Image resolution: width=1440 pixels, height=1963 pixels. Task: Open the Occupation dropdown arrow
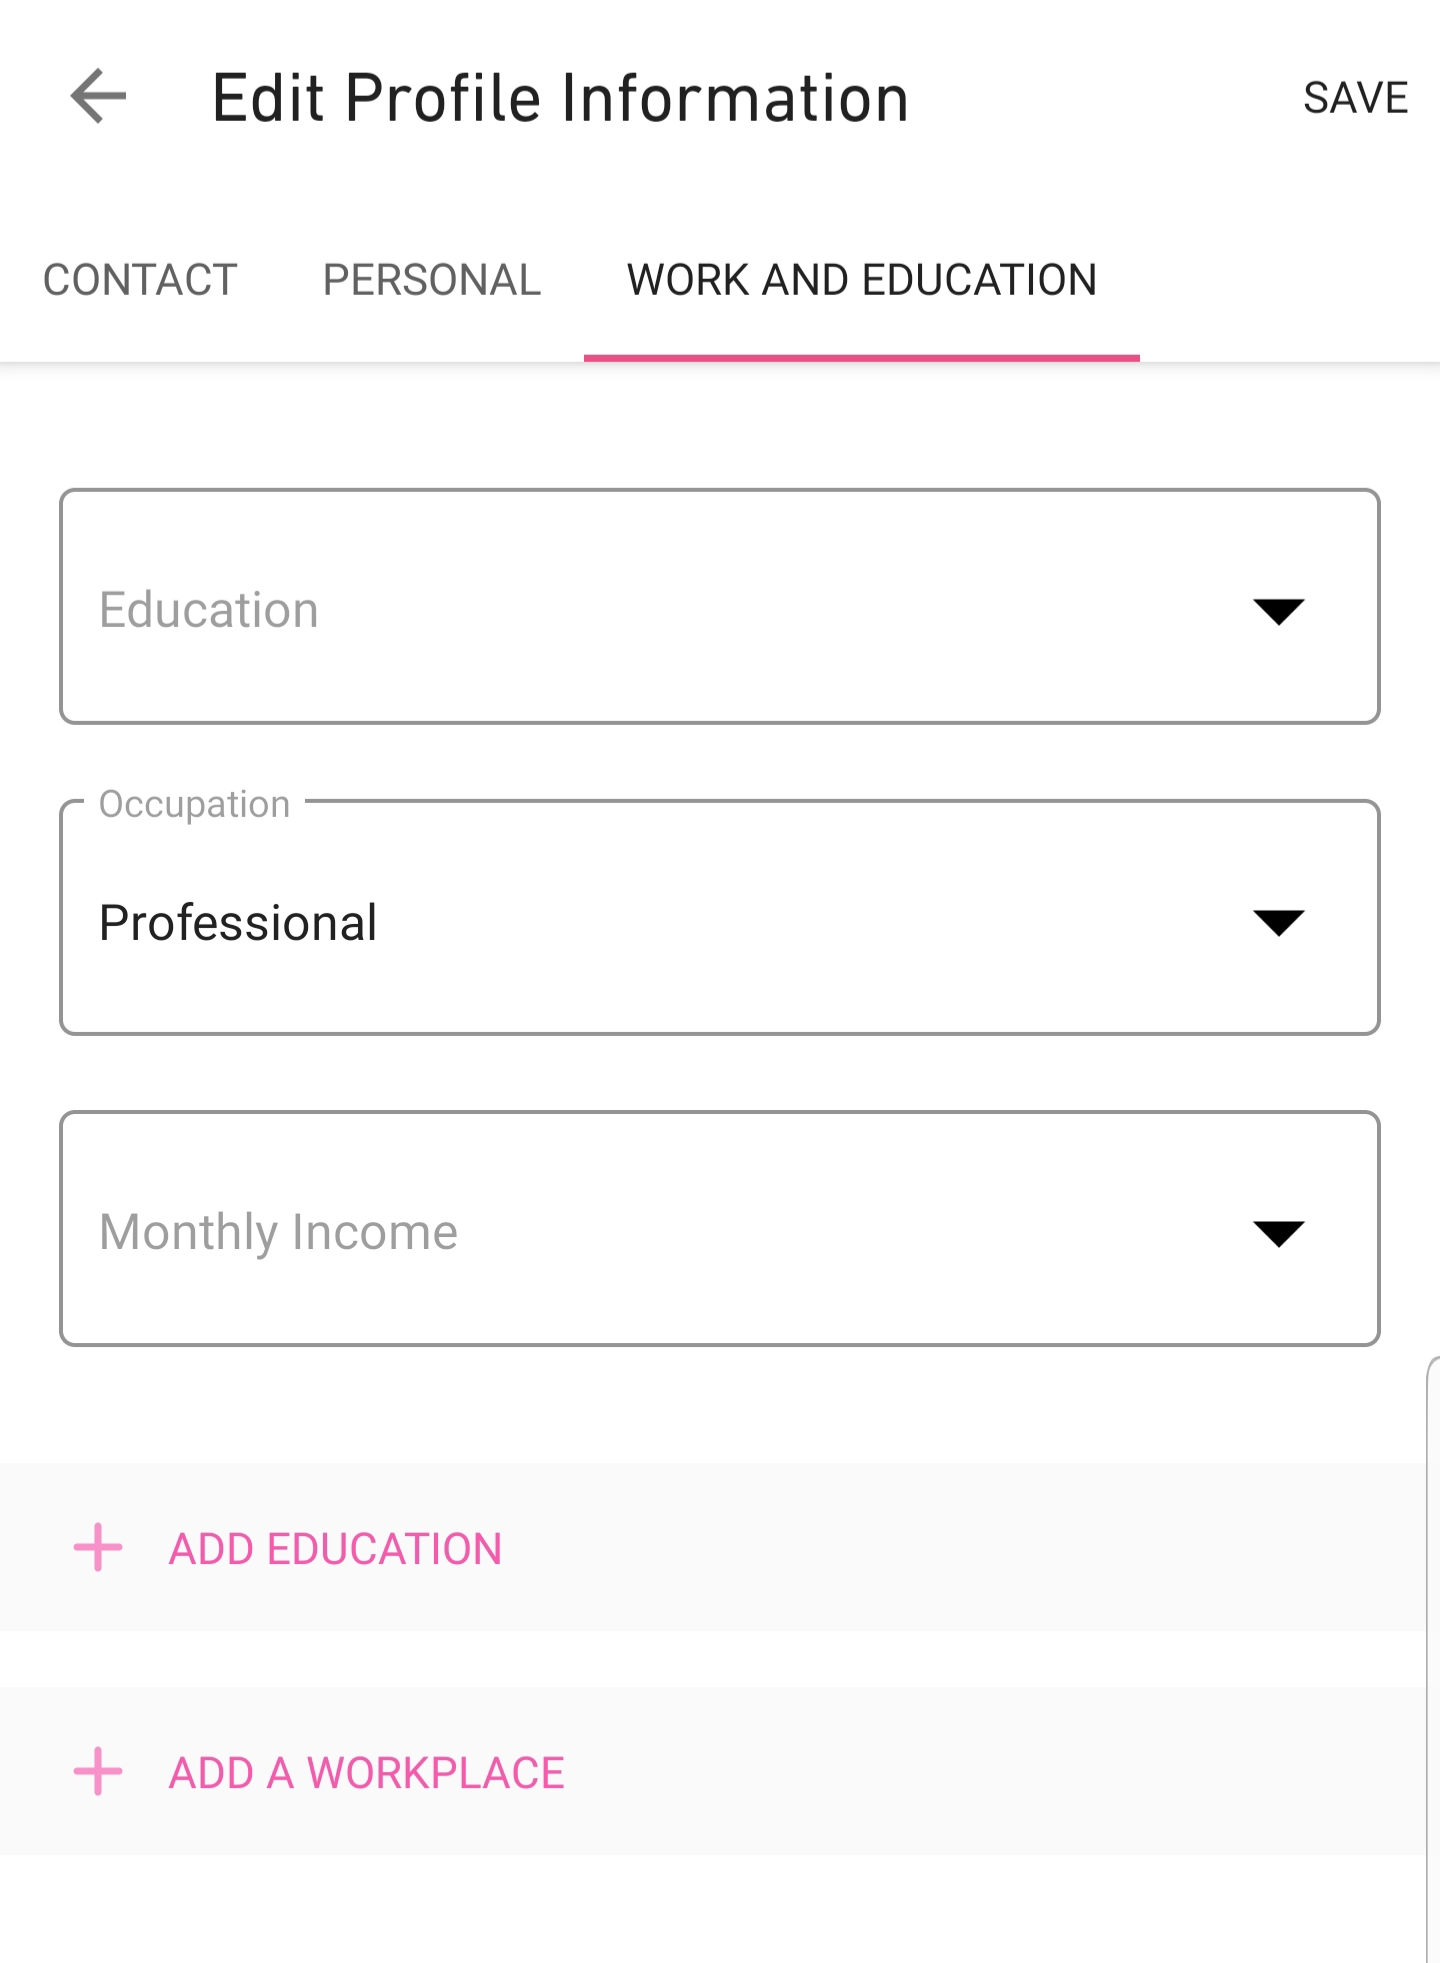[x=1278, y=921]
